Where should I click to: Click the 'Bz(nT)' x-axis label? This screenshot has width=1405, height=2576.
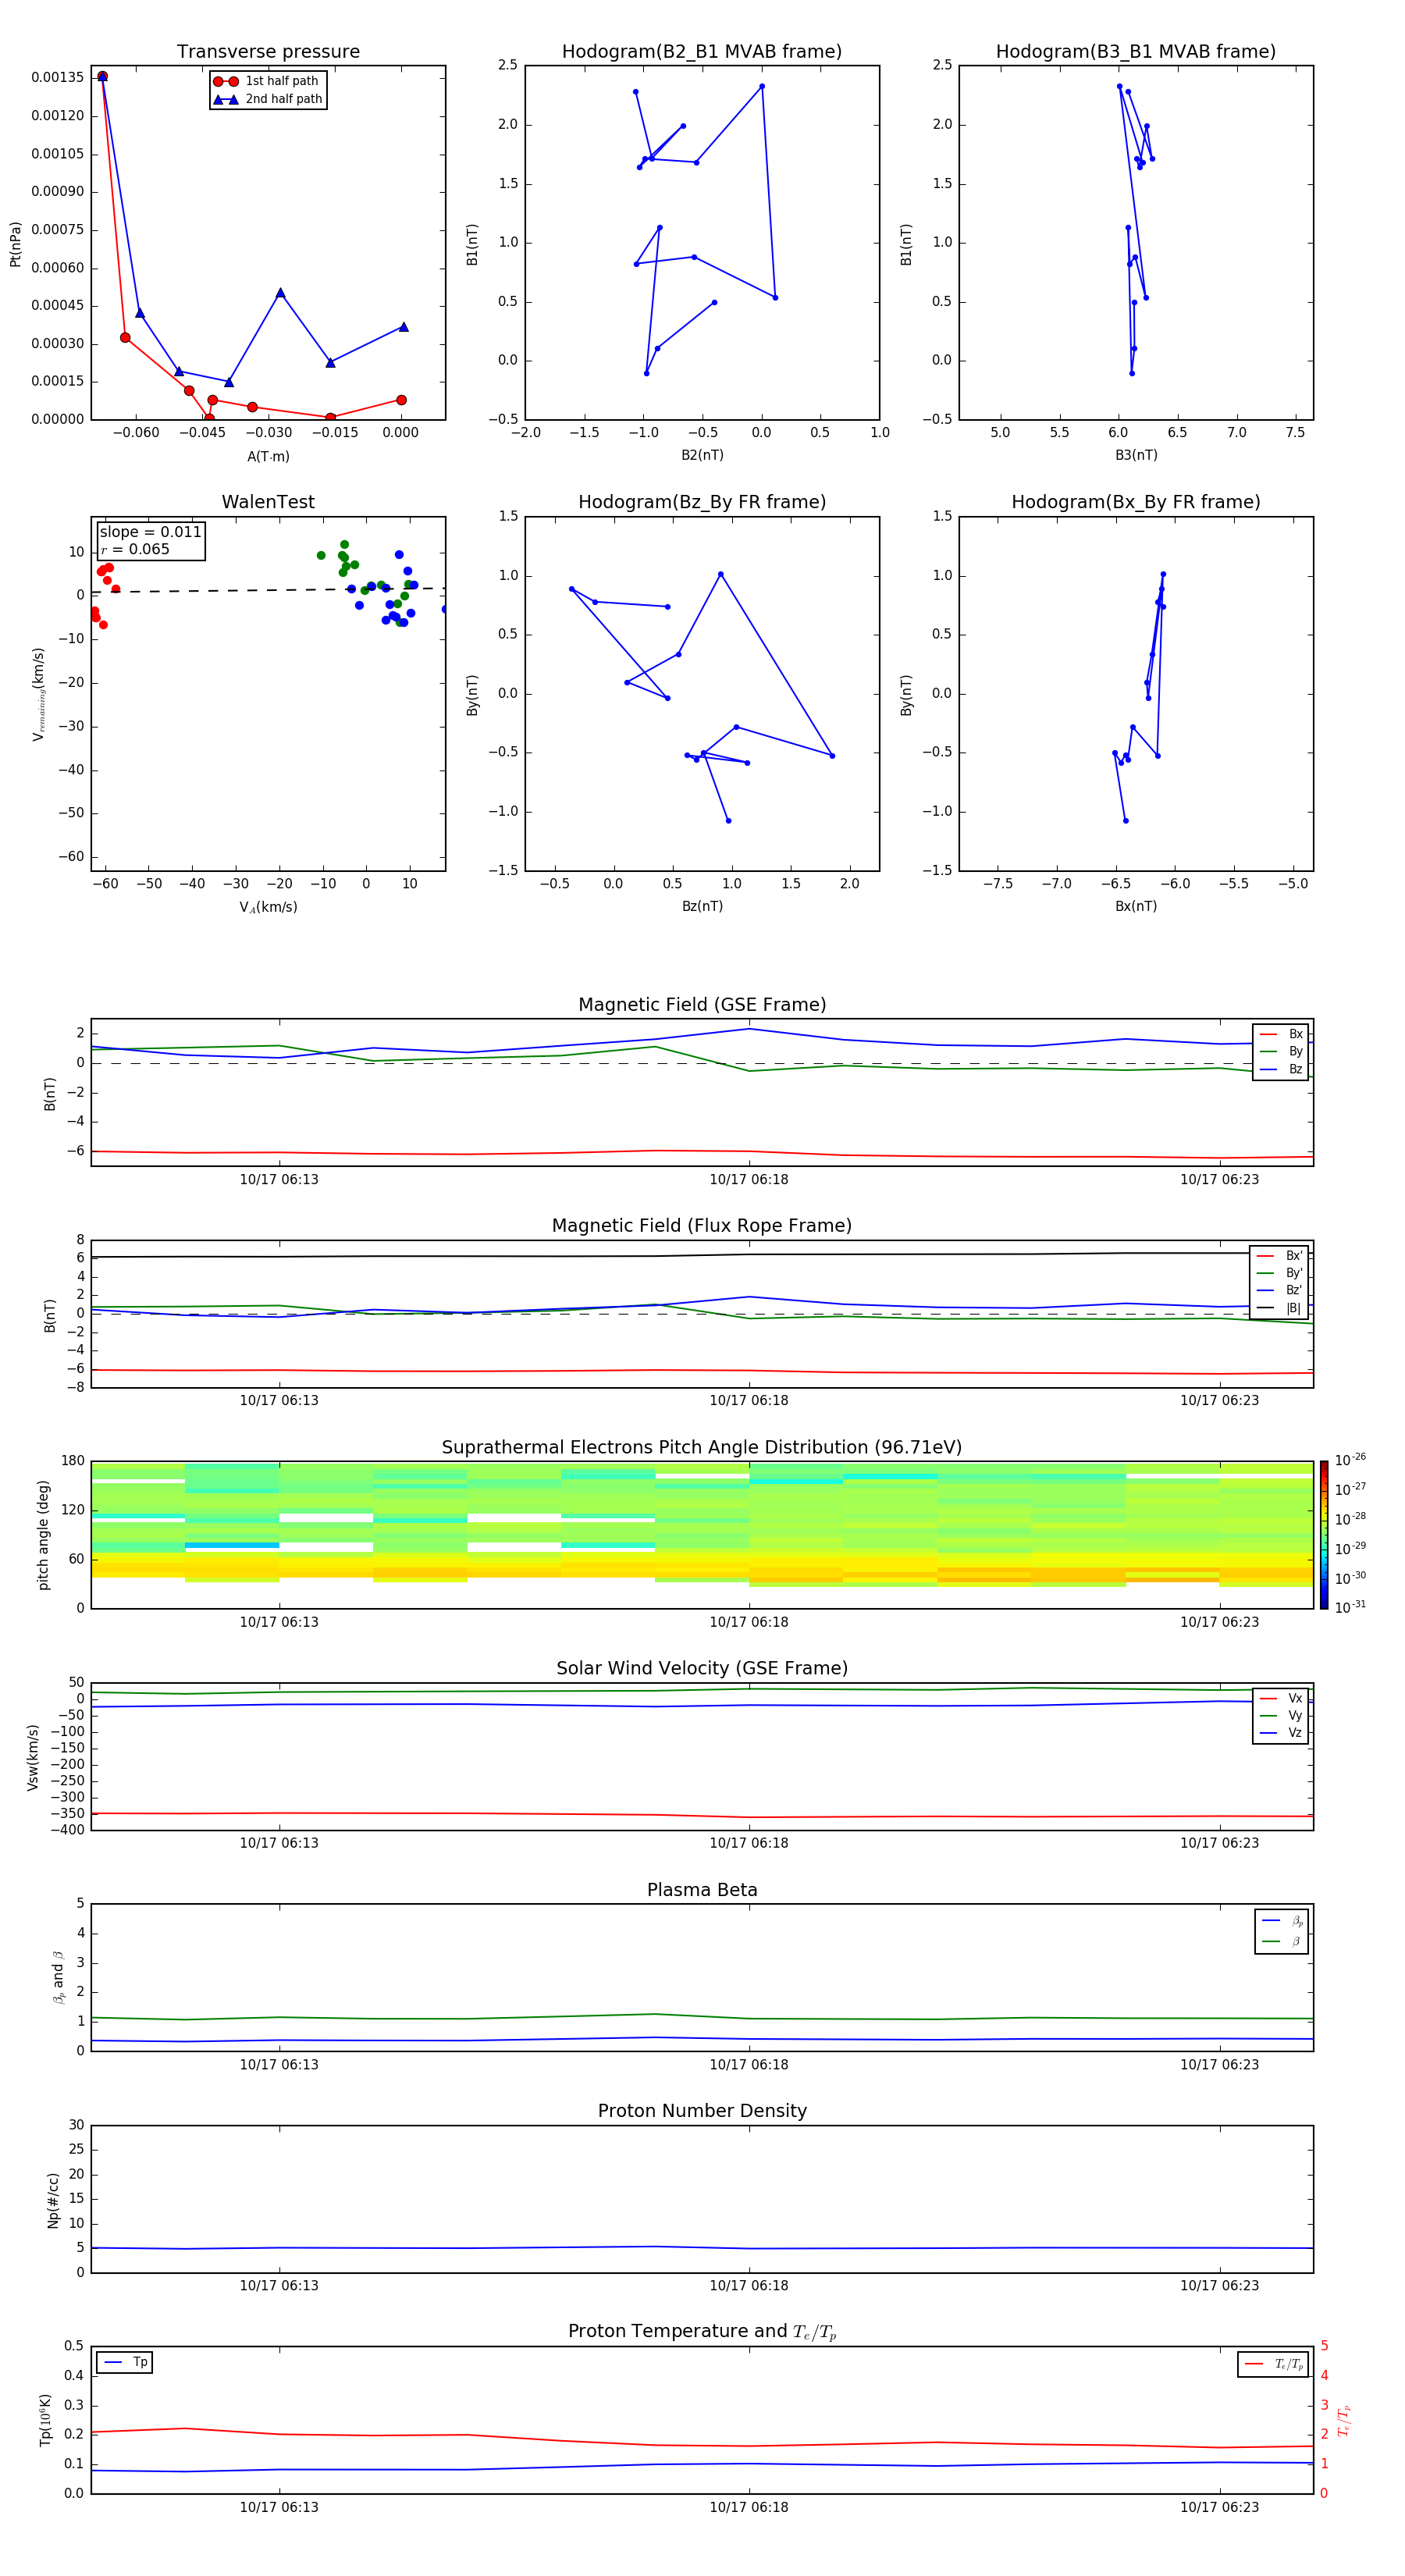coord(702,906)
